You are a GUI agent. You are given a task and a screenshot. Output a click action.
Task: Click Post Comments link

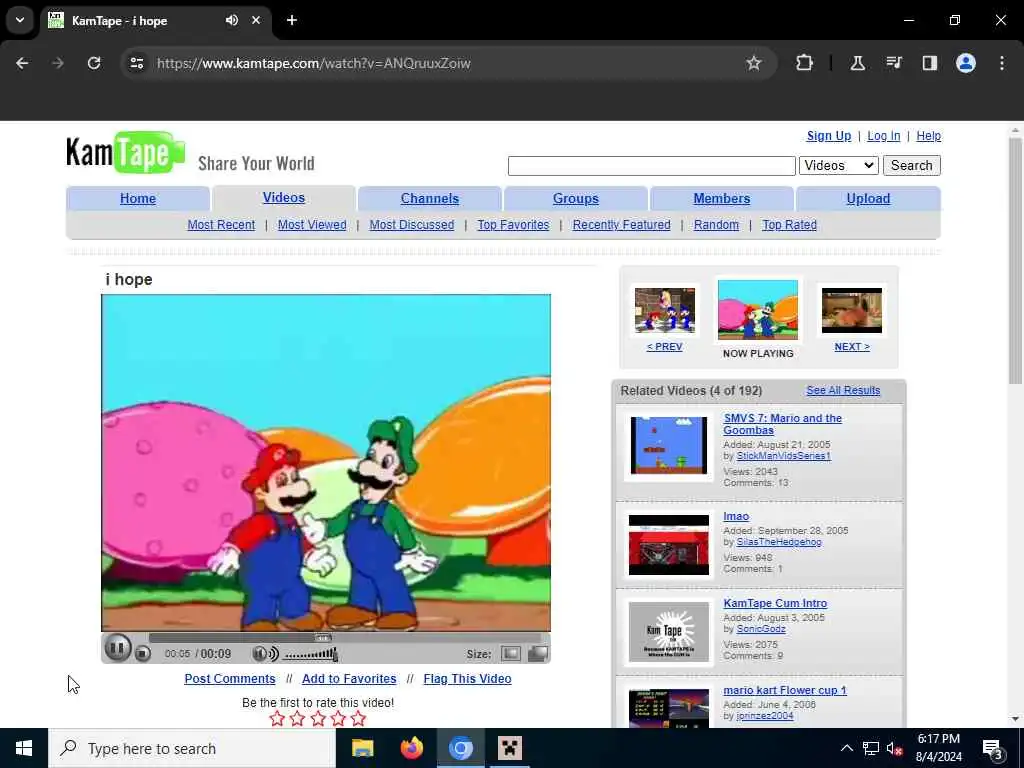click(230, 679)
